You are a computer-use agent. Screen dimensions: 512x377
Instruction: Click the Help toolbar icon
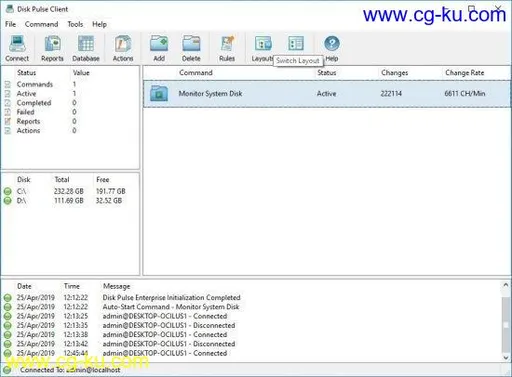click(332, 44)
